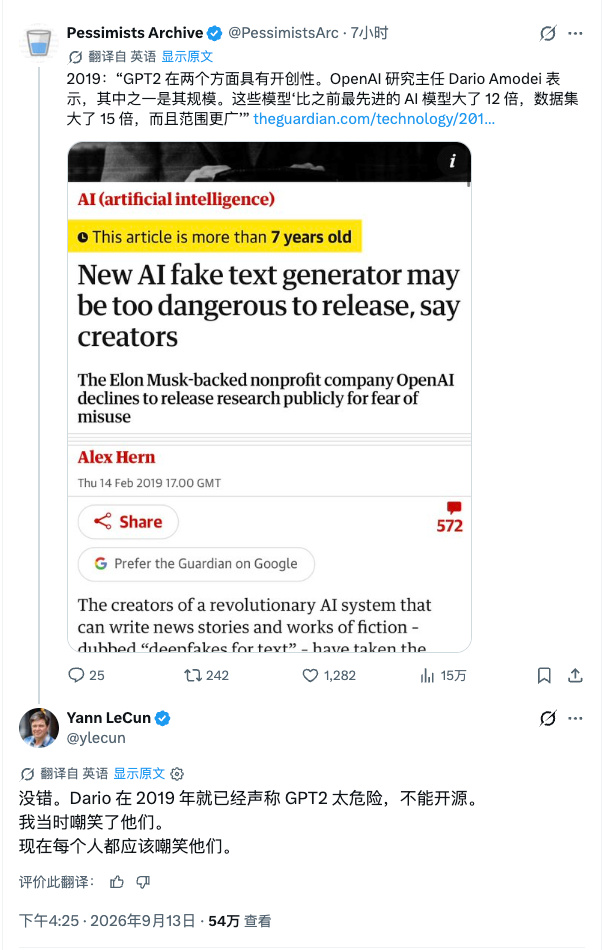Share the Pessimists Archive tweet
Image resolution: width=603 pixels, height=950 pixels.
(575, 676)
